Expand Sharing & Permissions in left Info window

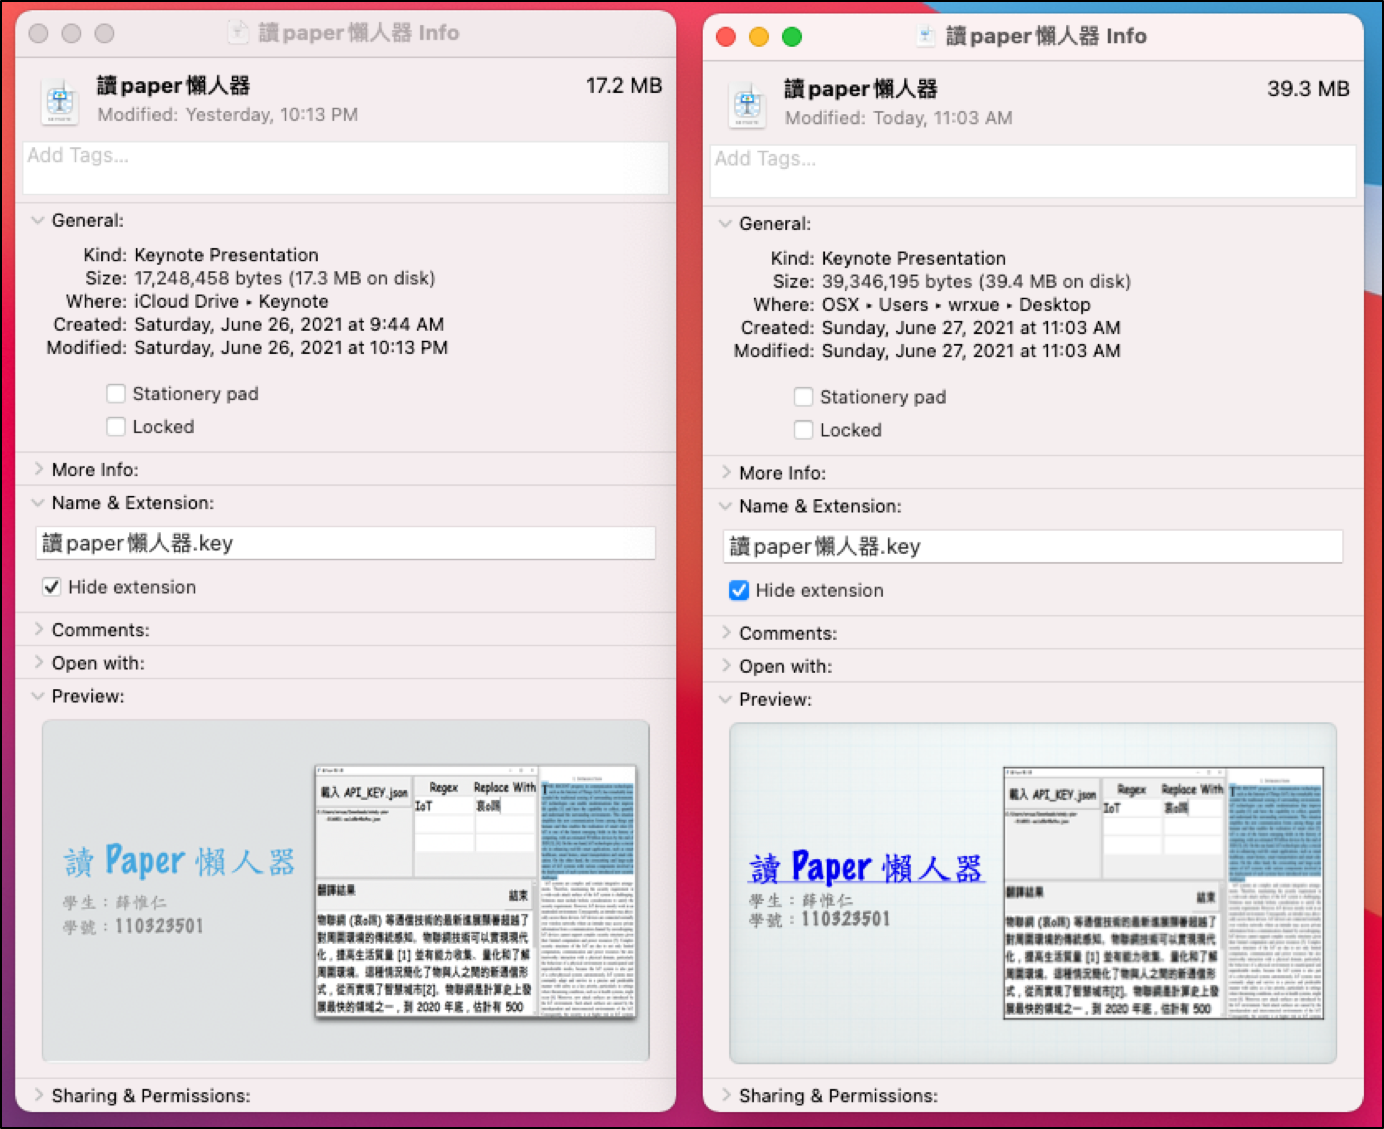(38, 1095)
